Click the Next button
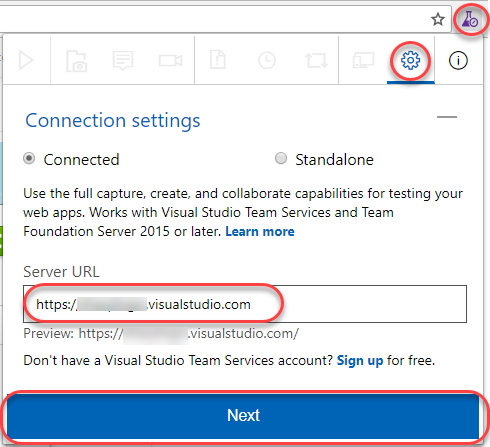 coord(243,416)
